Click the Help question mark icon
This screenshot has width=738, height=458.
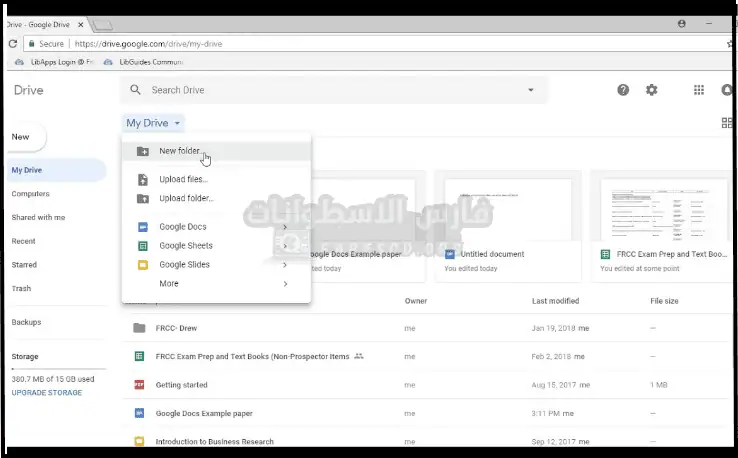click(x=623, y=90)
